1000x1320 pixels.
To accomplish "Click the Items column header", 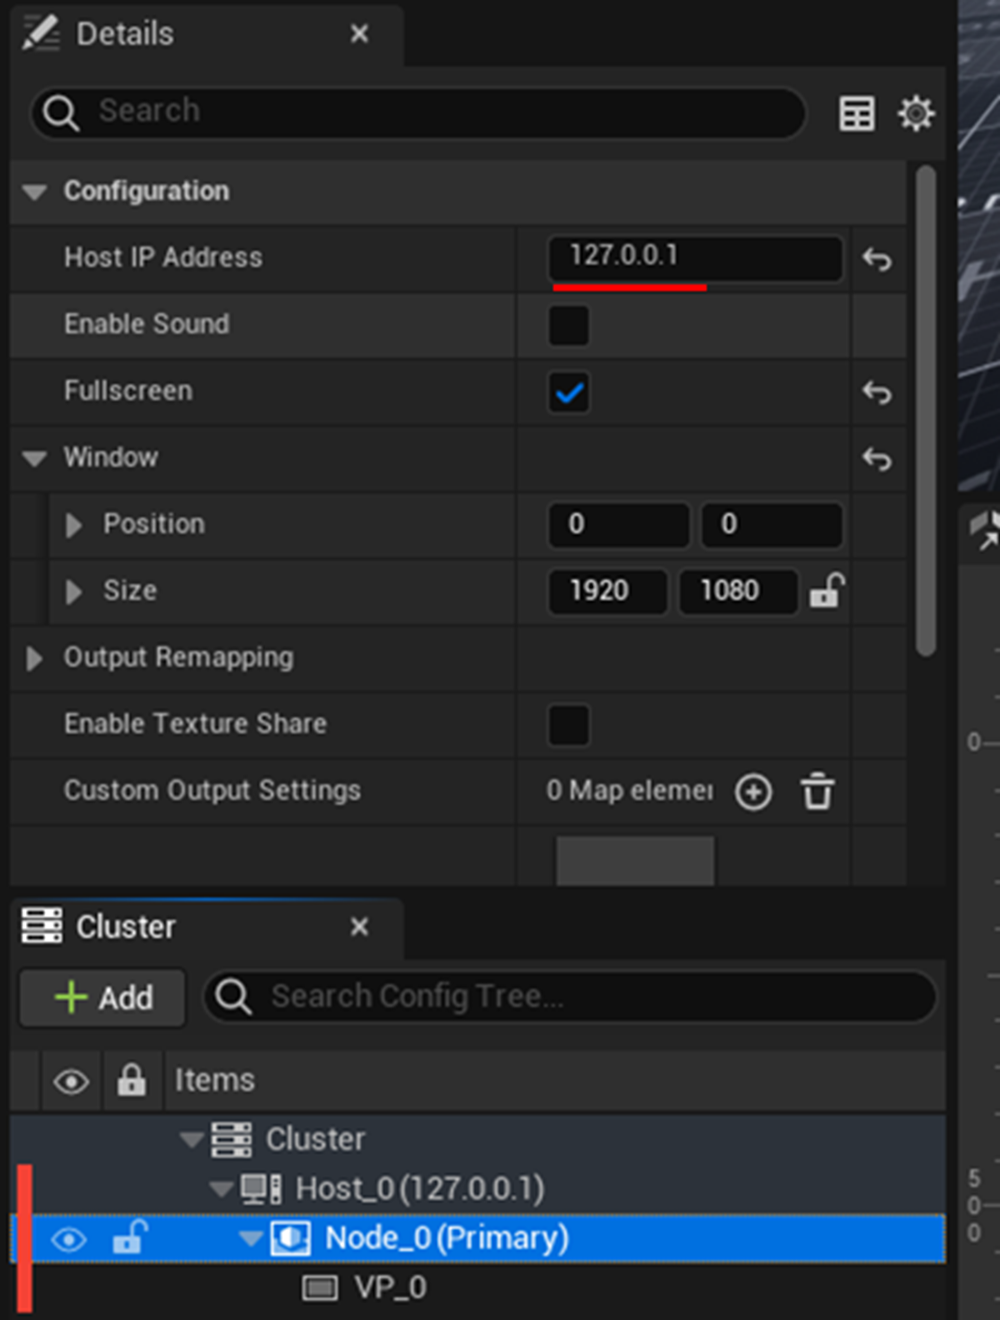I will [215, 1081].
